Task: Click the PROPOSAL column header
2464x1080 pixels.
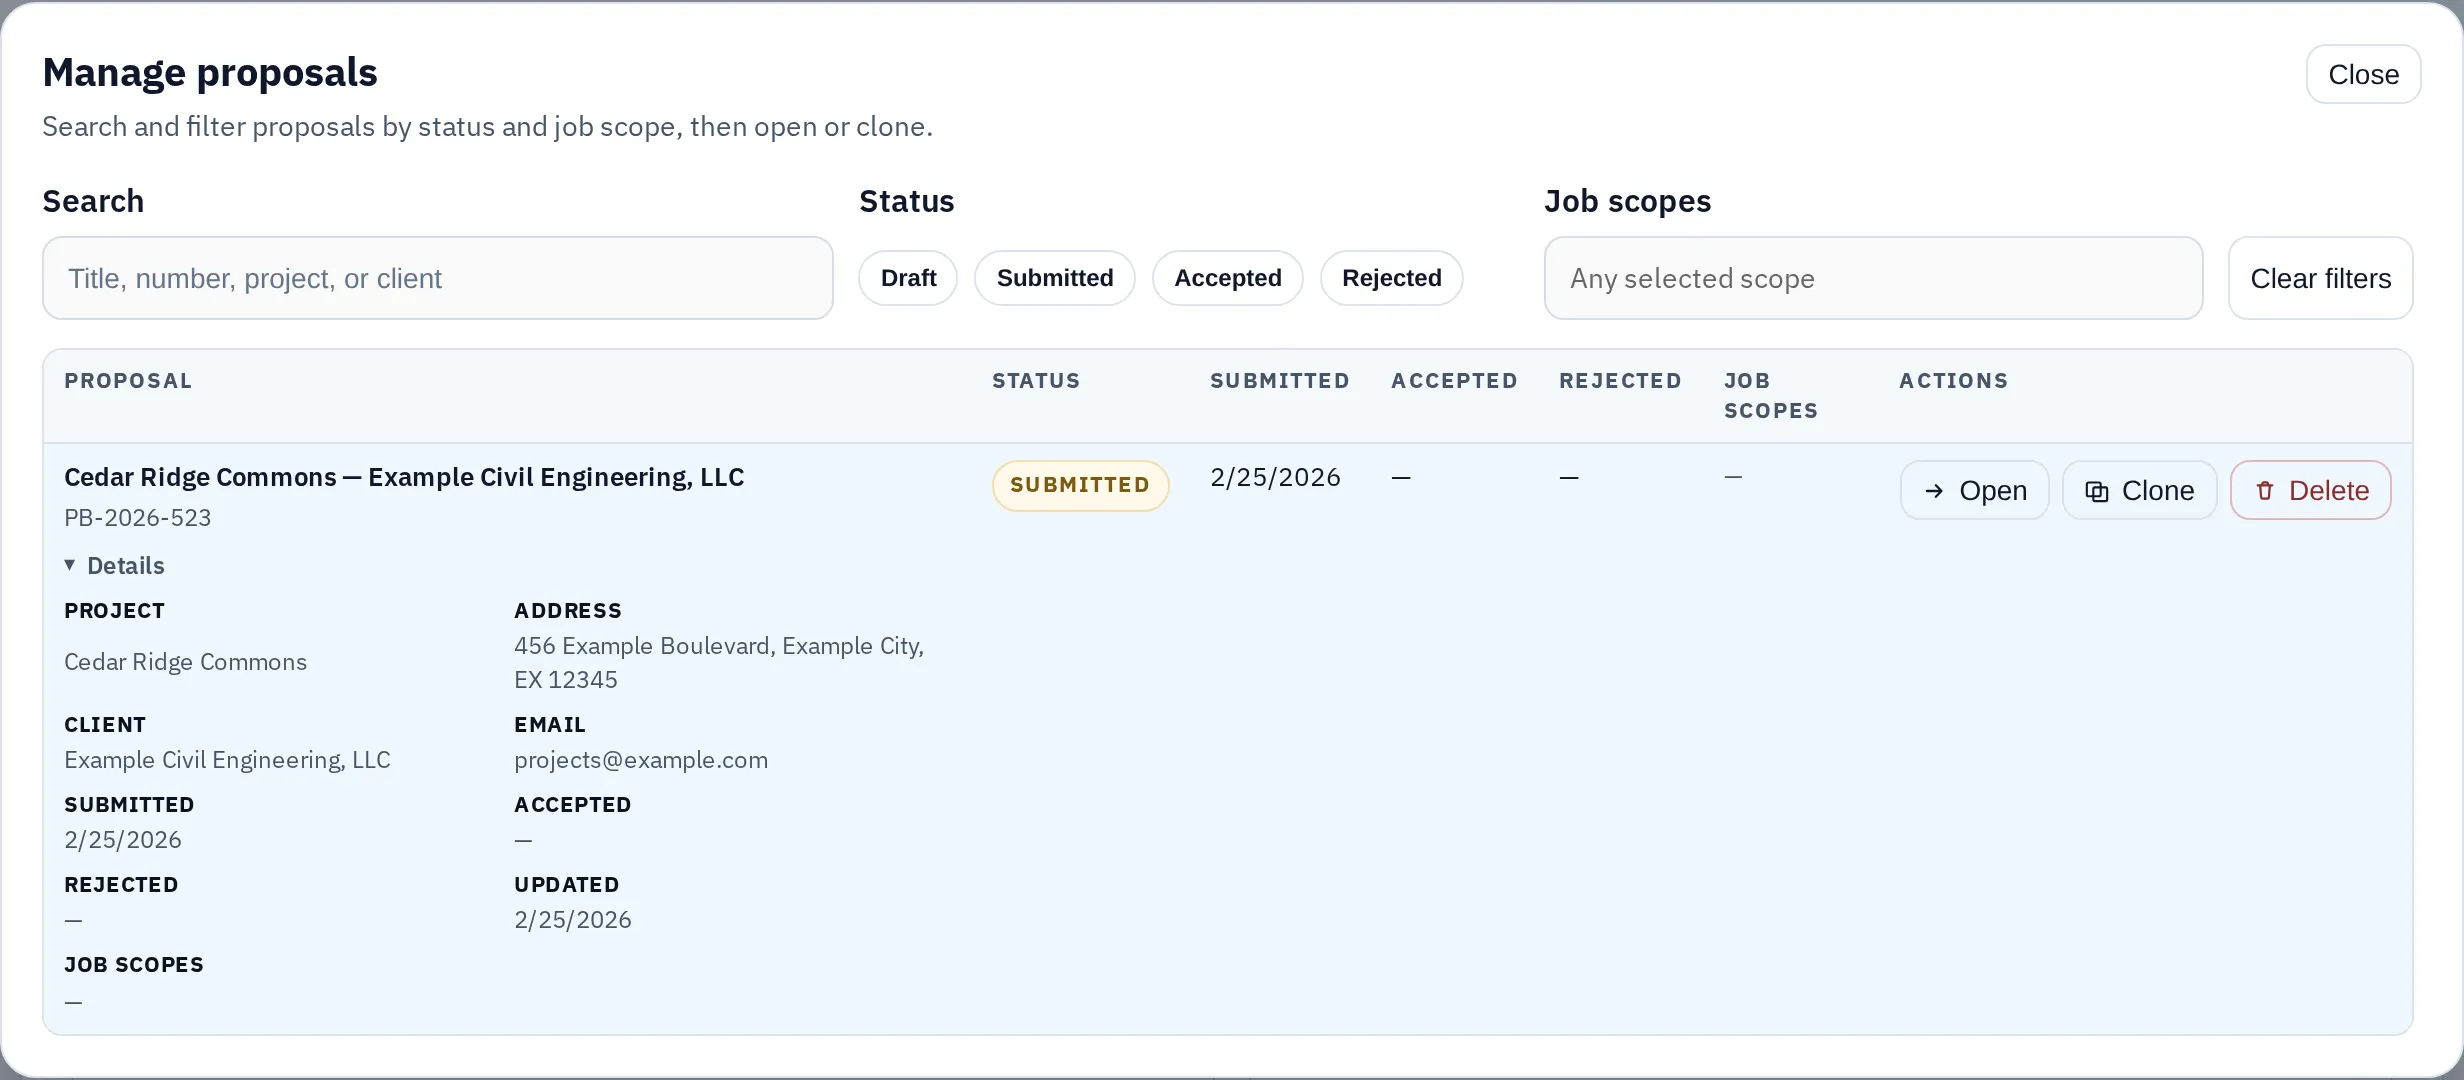Action: point(128,380)
